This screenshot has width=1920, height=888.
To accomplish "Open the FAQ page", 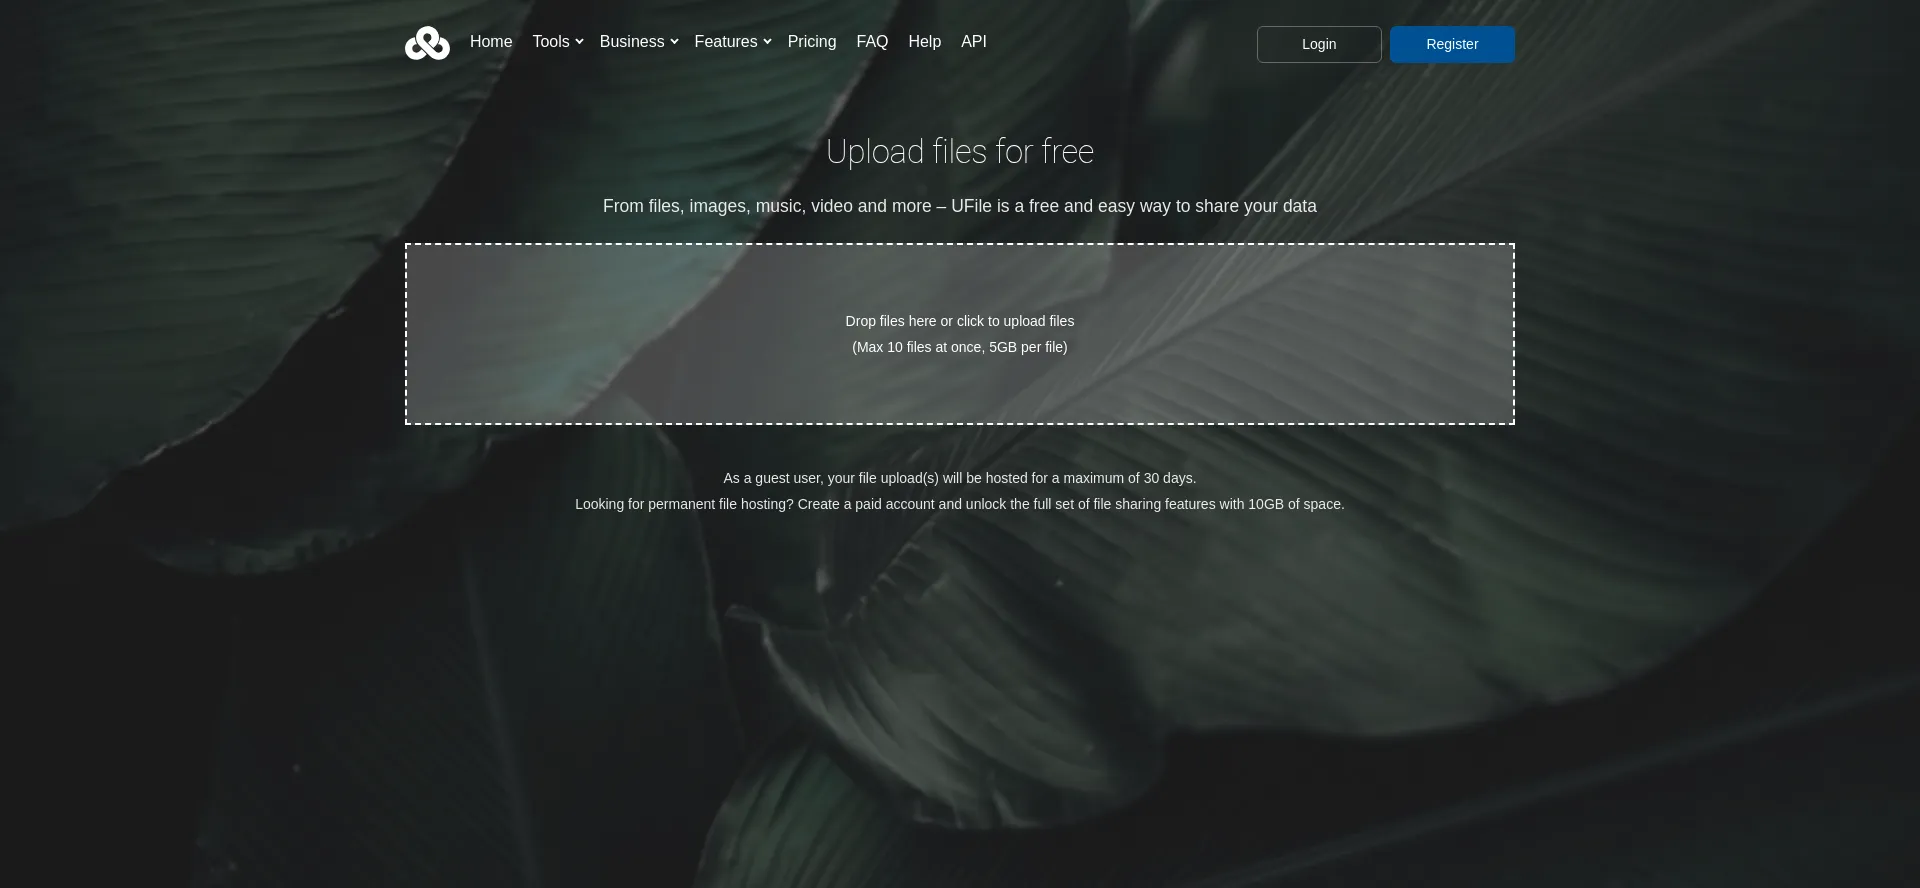I will pos(872,42).
